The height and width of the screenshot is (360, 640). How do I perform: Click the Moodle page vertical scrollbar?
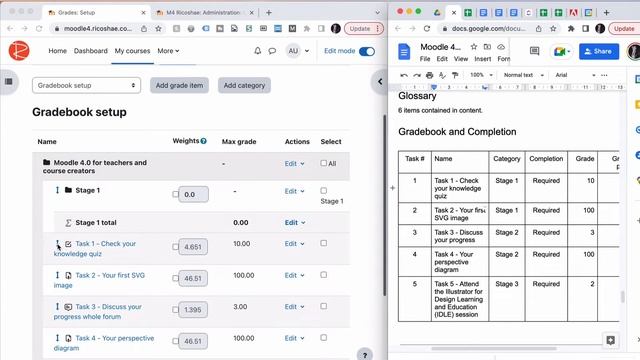(x=384, y=205)
